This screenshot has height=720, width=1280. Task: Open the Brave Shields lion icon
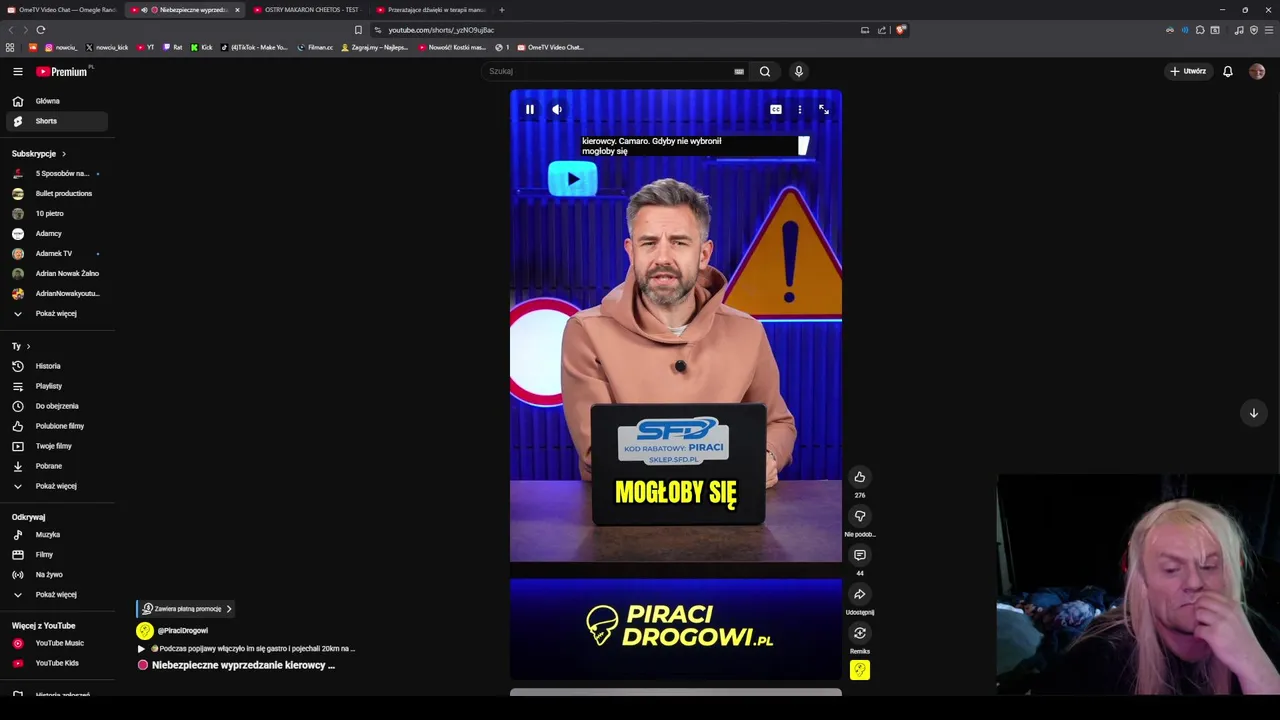[x=900, y=30]
